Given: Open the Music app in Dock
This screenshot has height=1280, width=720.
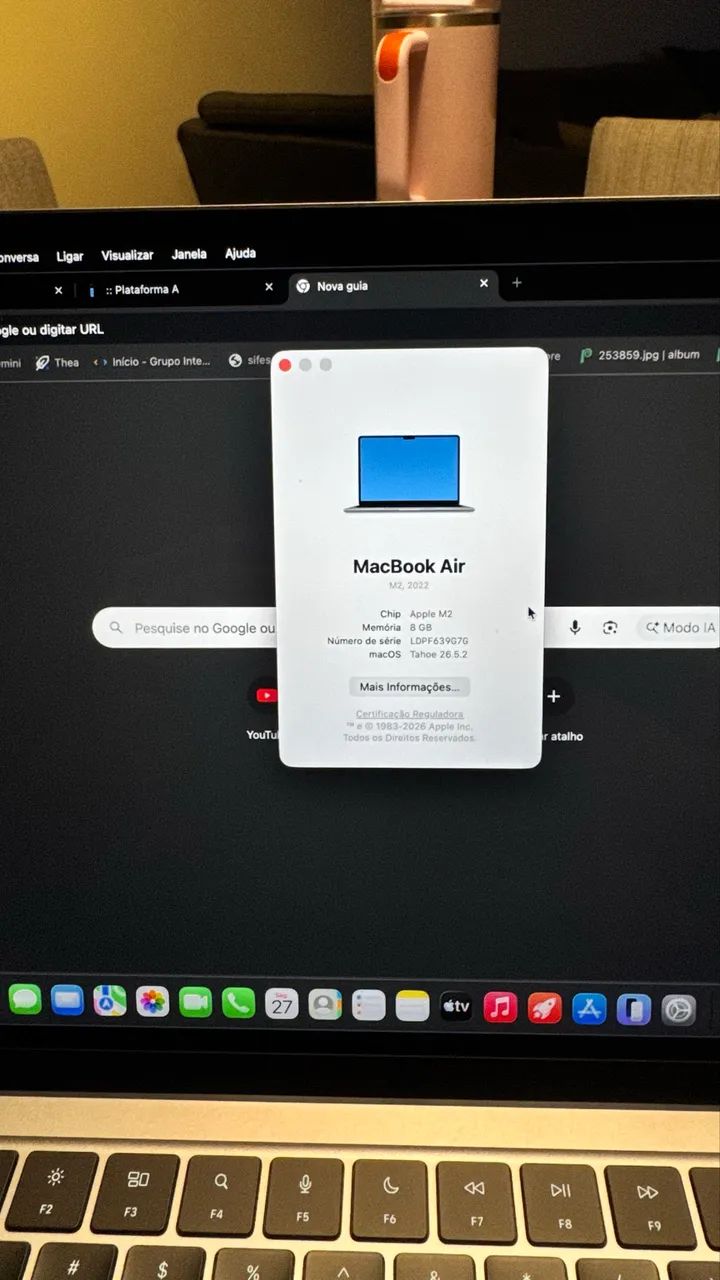Looking at the screenshot, I should tap(500, 1007).
